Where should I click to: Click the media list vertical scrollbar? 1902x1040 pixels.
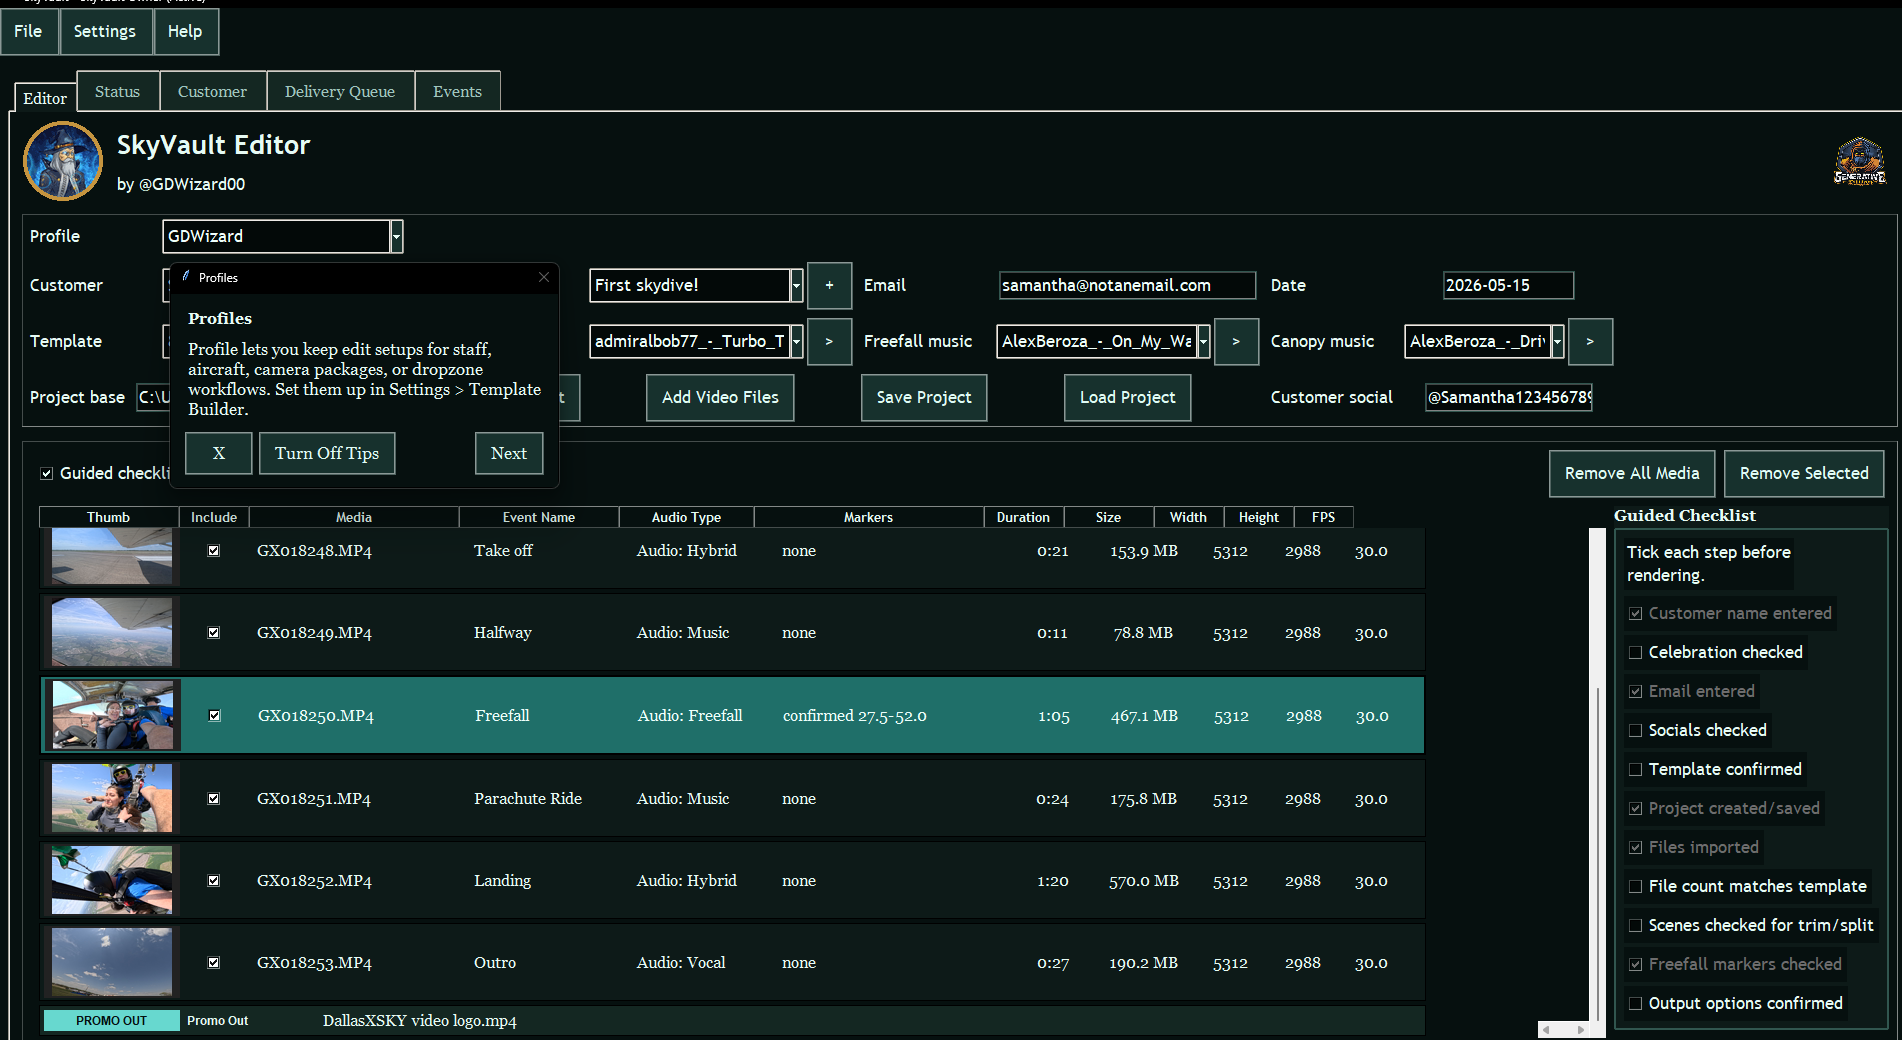(x=1597, y=775)
